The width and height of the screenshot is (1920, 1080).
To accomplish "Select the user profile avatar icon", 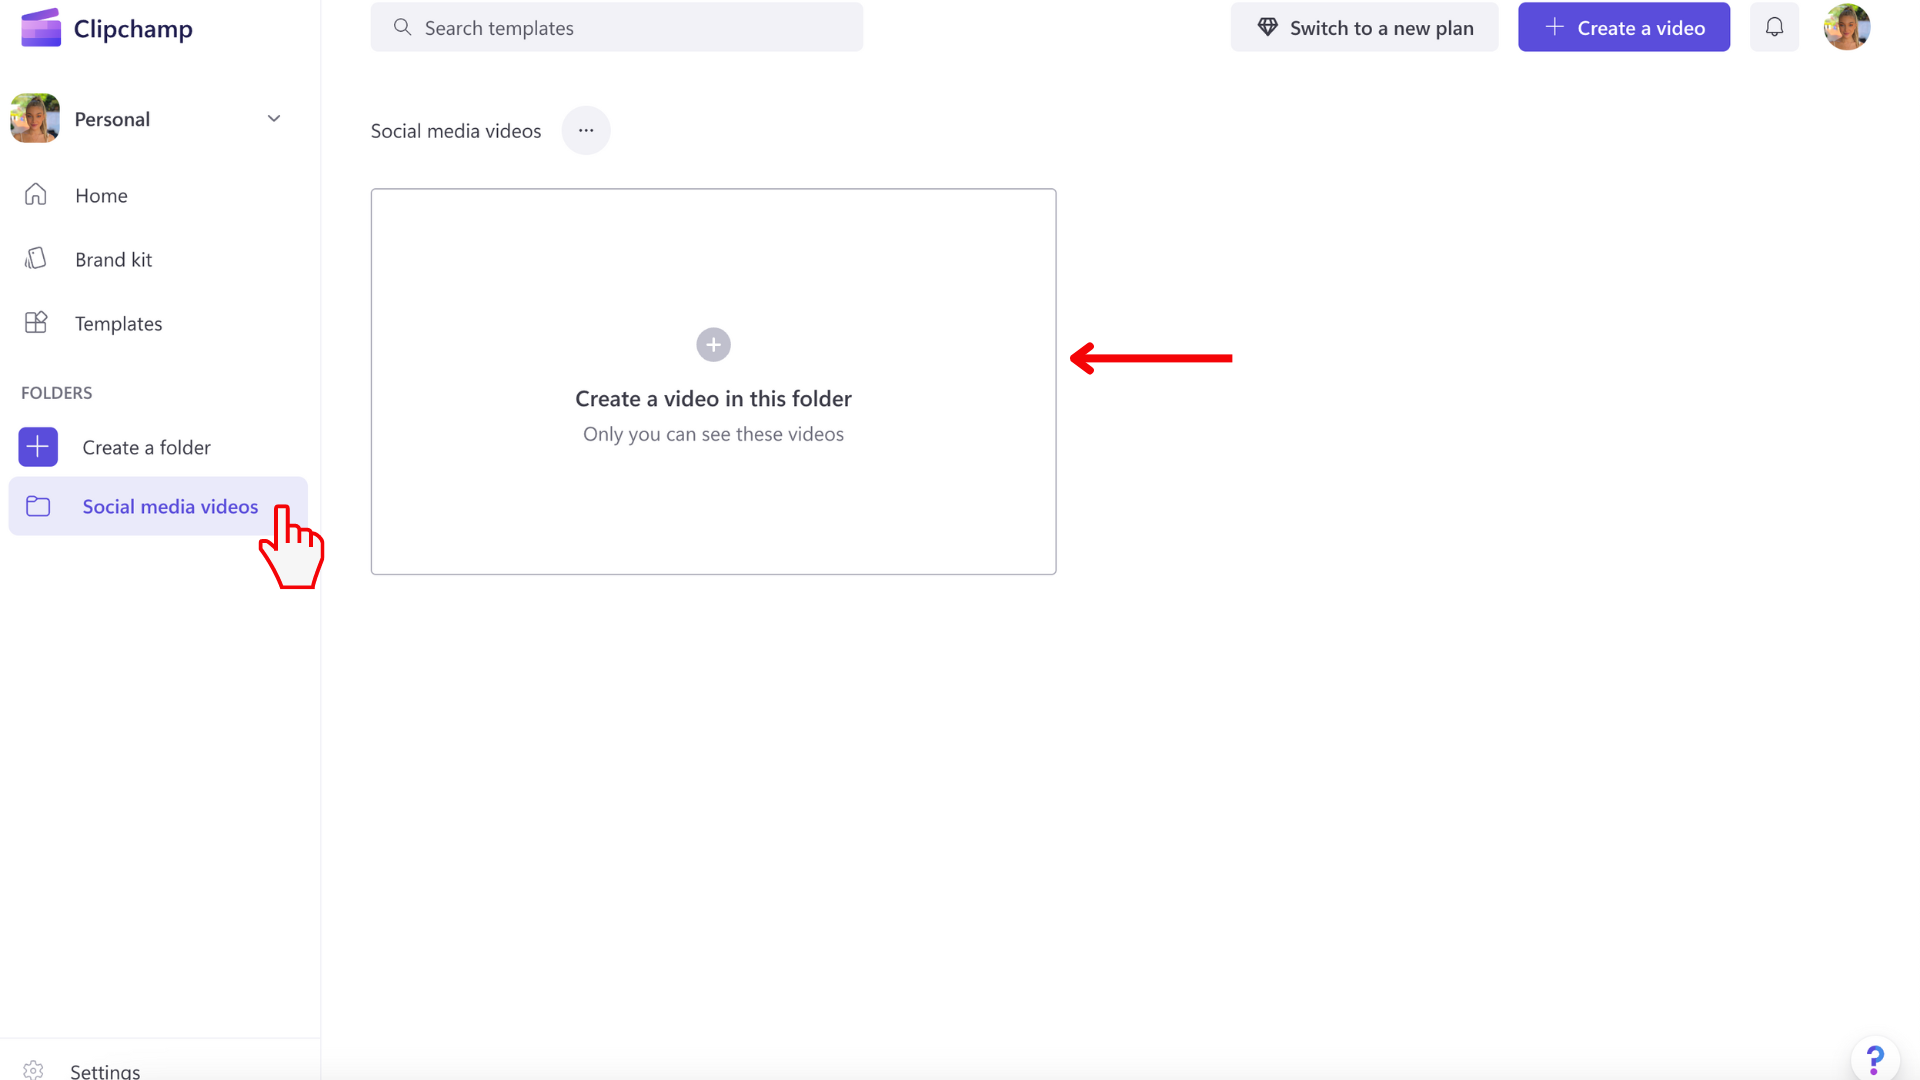I will (x=1846, y=26).
